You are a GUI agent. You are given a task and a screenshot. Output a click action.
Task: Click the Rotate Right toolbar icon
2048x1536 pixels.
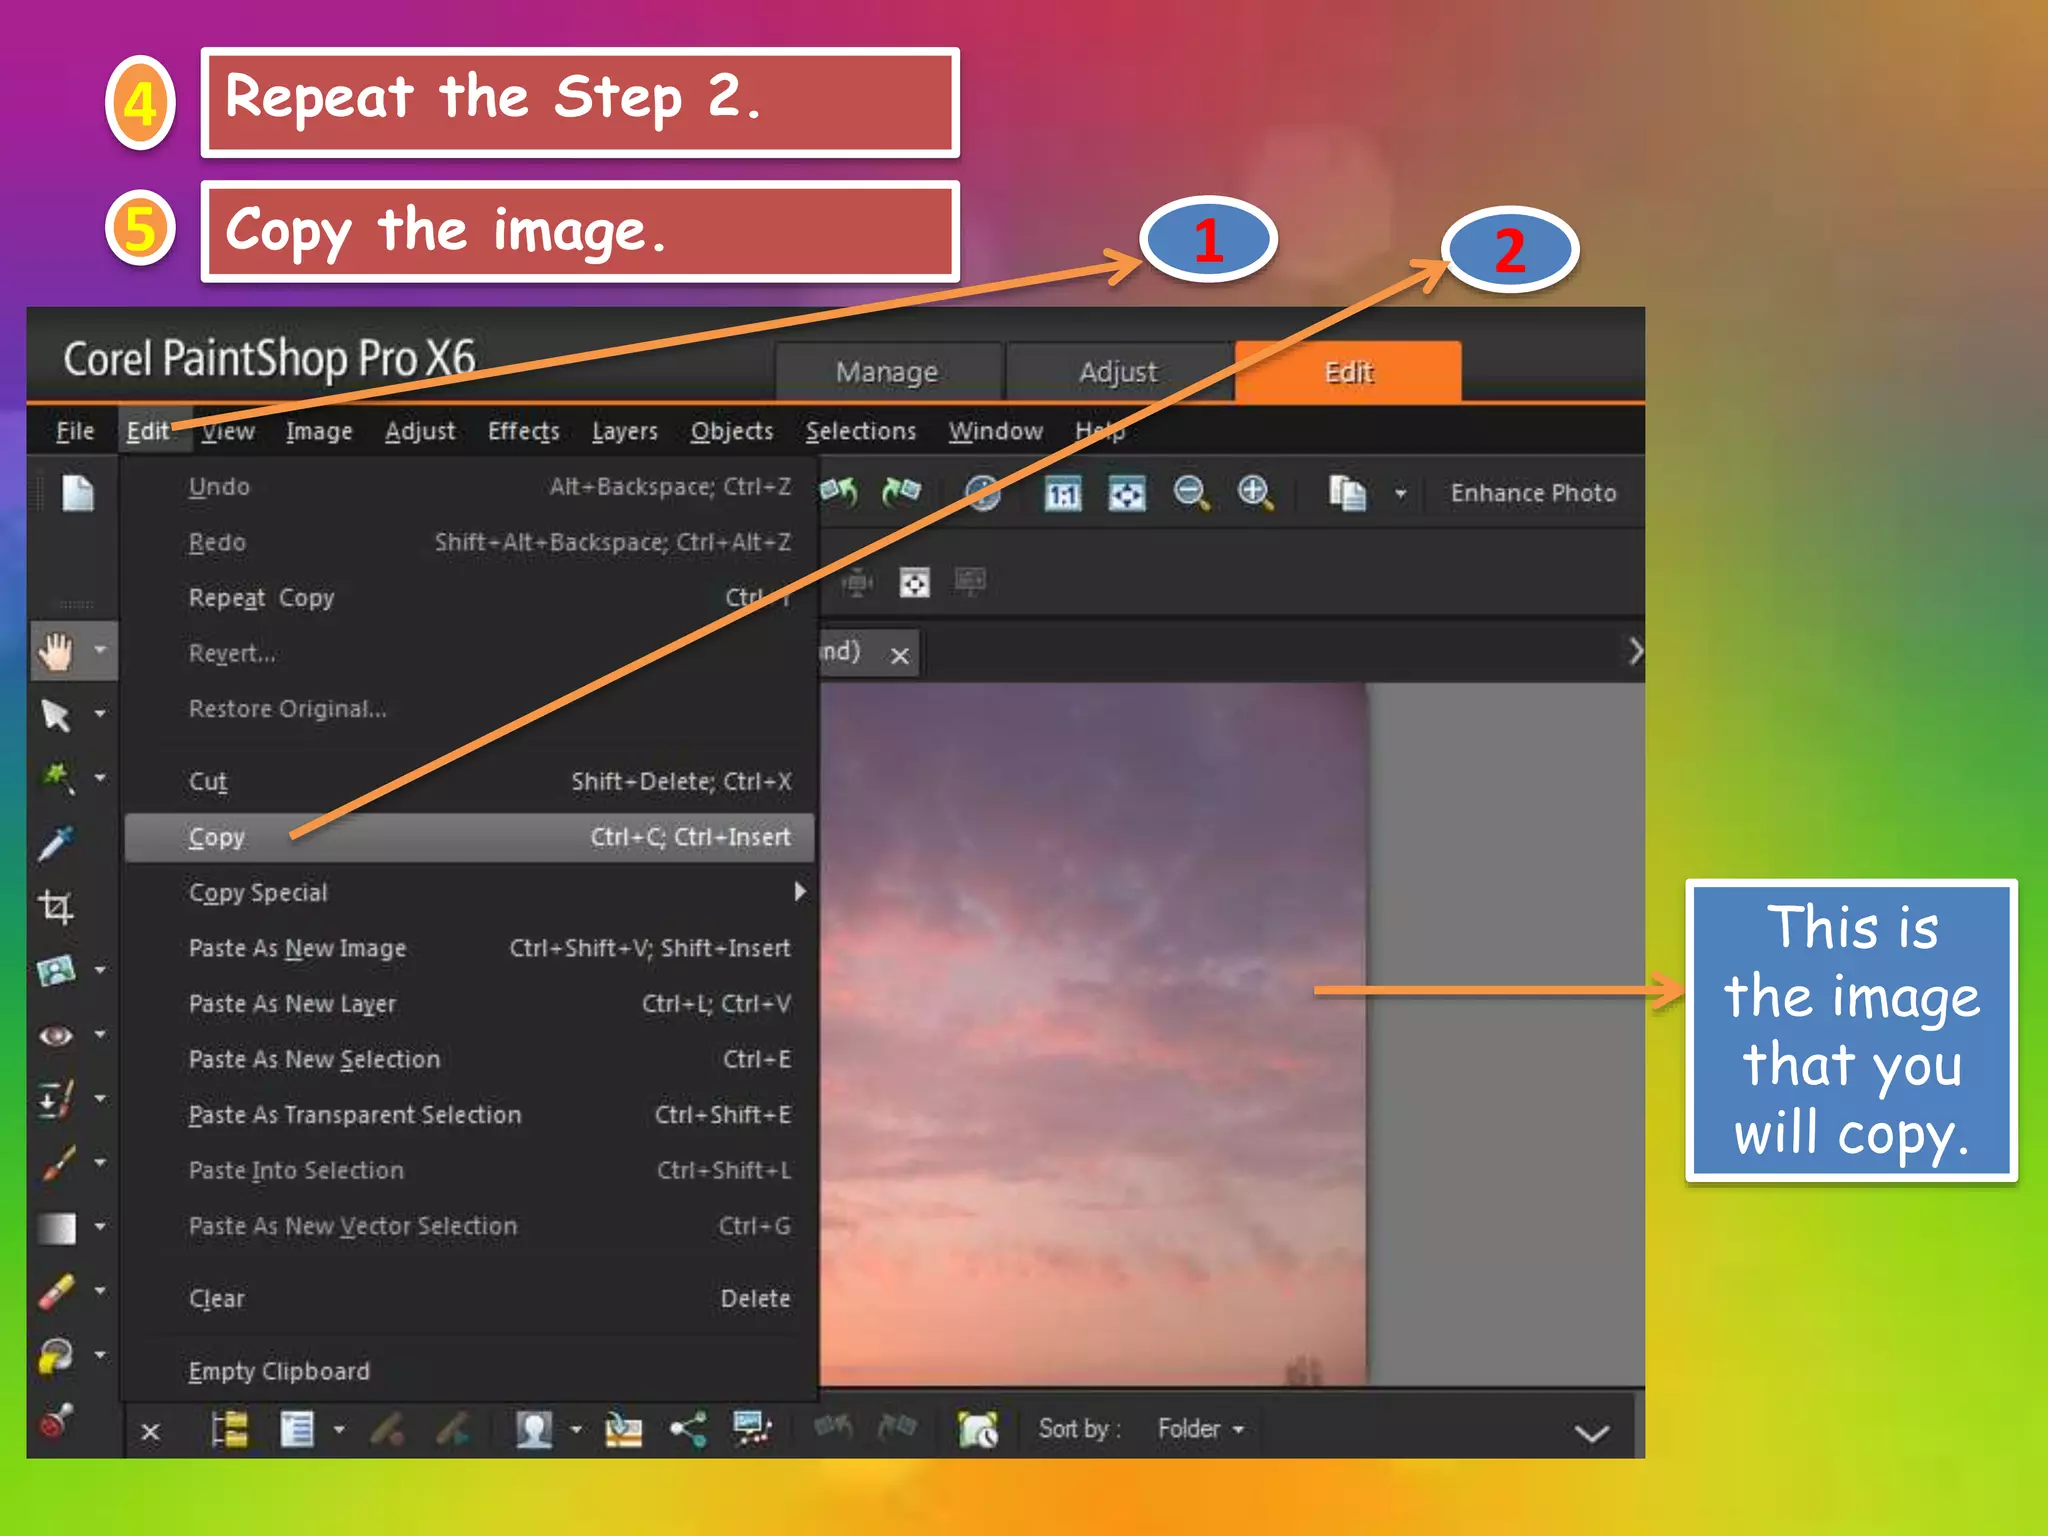[900, 492]
